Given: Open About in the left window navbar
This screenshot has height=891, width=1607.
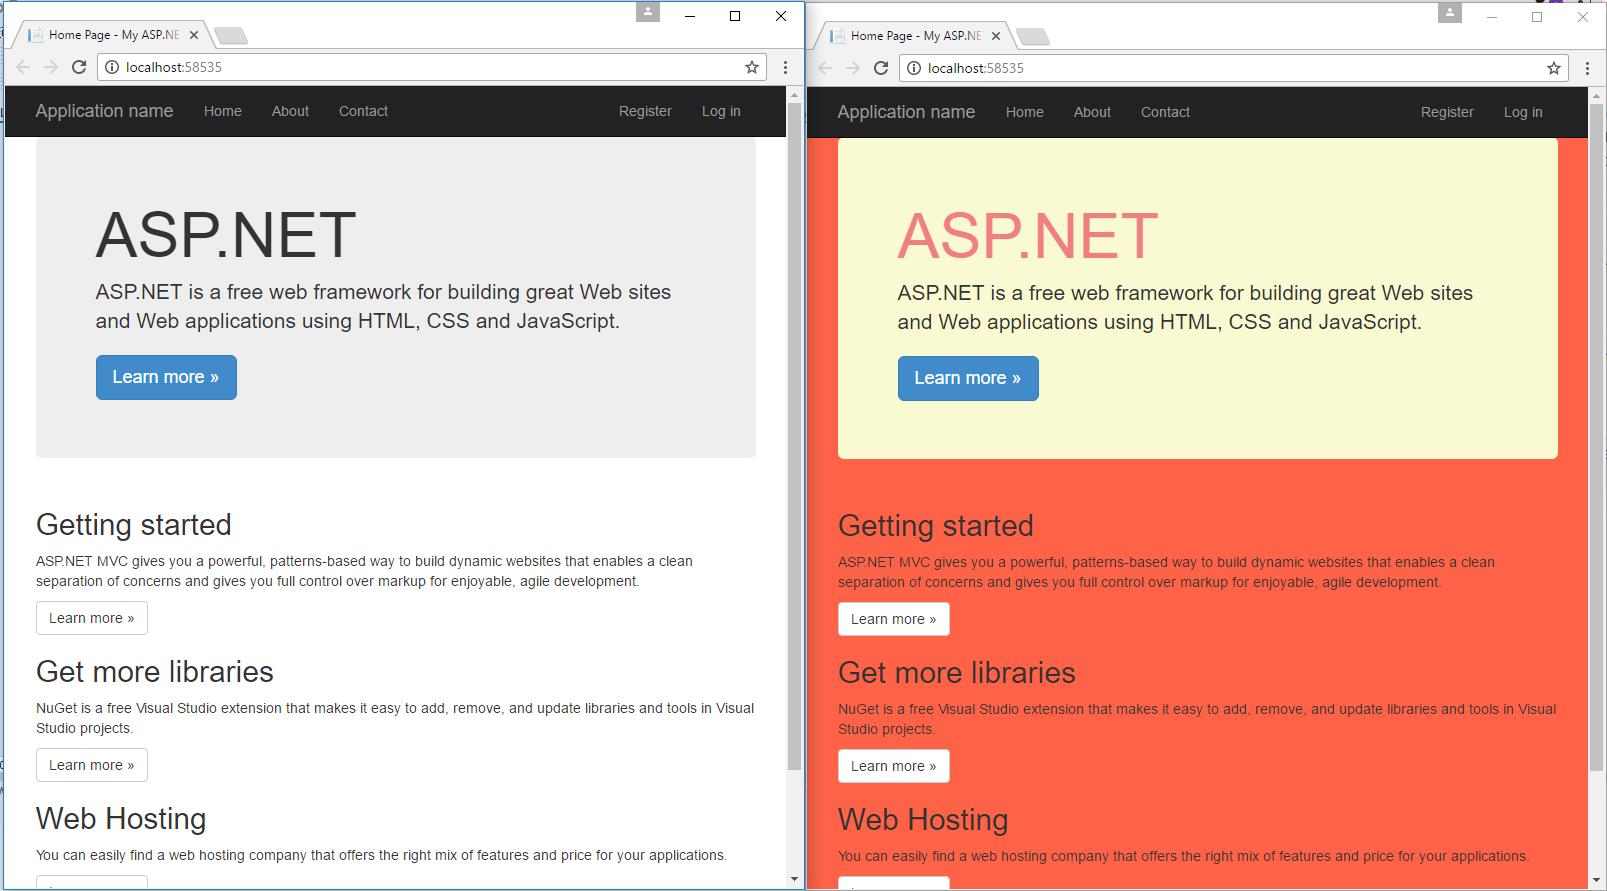Looking at the screenshot, I should [290, 111].
